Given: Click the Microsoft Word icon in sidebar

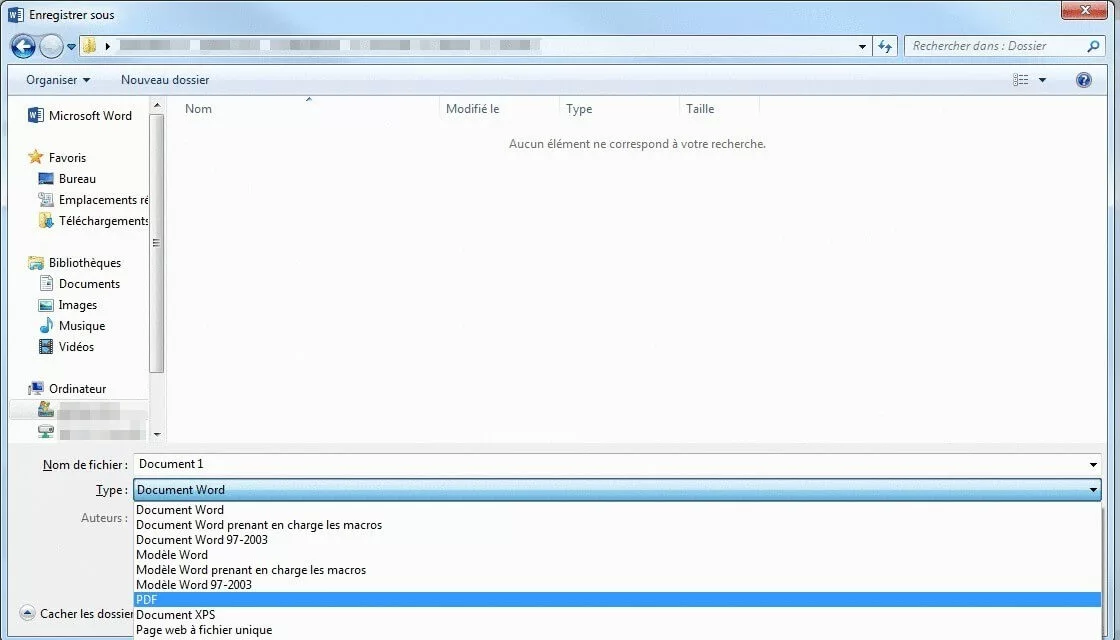Looking at the screenshot, I should (x=36, y=115).
